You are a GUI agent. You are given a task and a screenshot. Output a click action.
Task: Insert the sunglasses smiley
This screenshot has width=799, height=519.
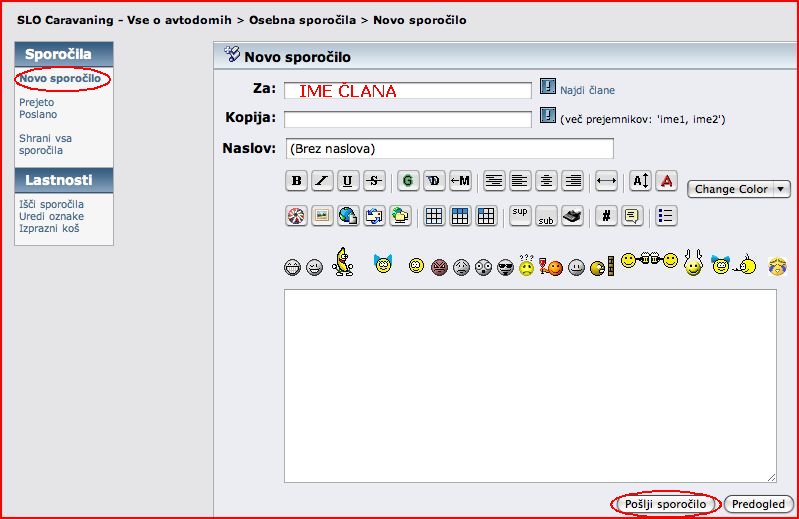point(505,267)
